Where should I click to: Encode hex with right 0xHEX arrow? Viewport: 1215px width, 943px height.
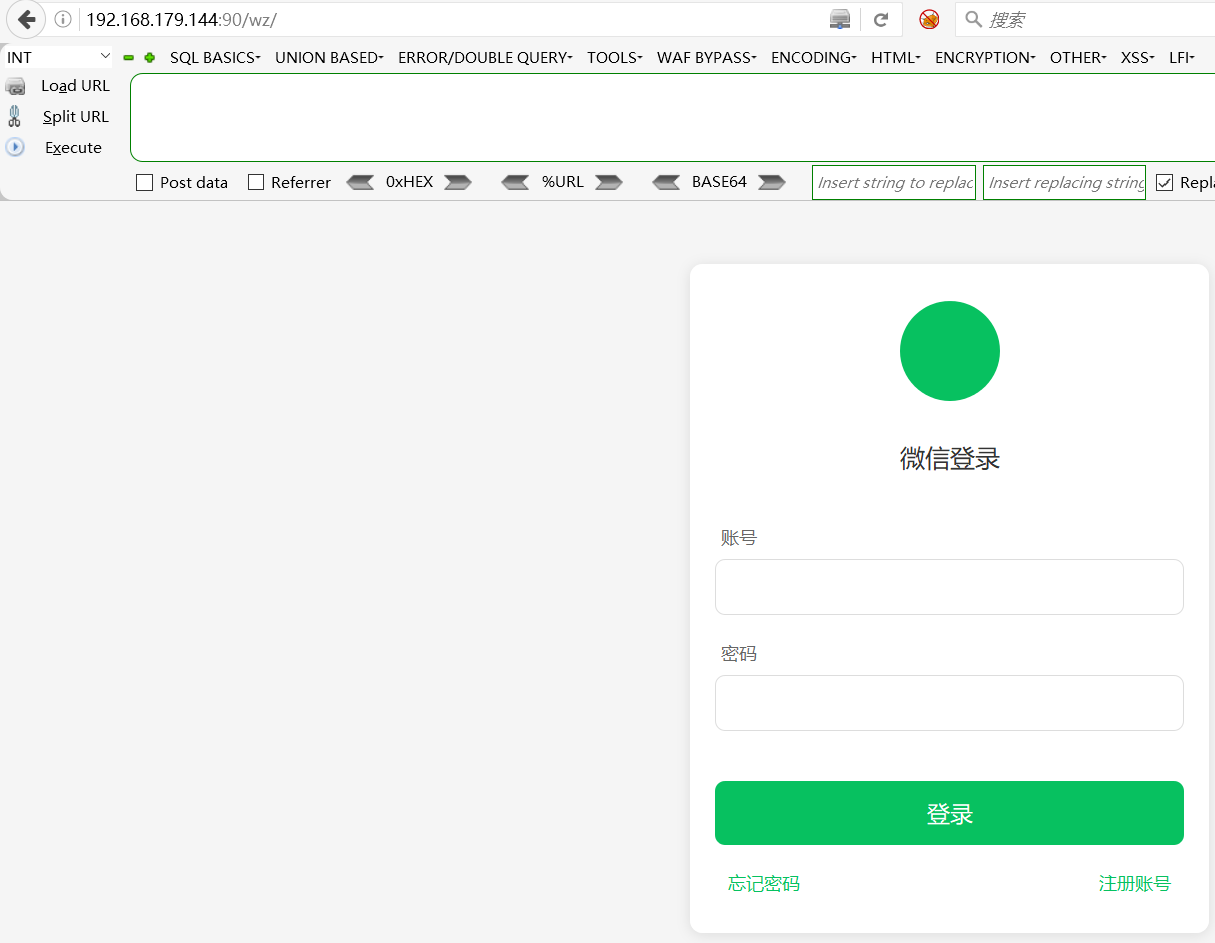(x=458, y=182)
